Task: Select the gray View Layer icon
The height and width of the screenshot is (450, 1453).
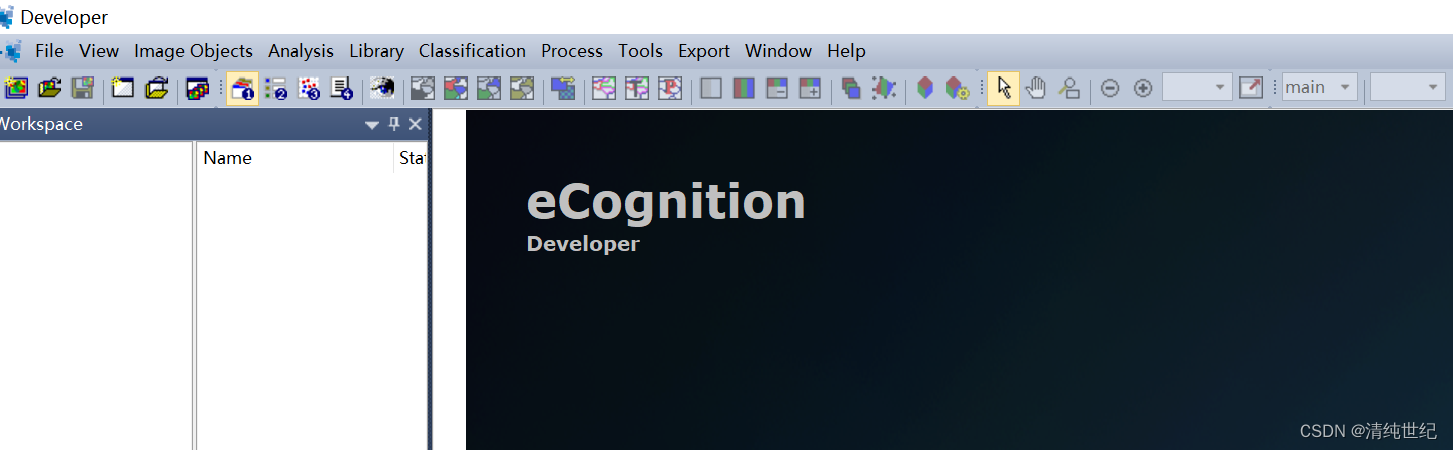Action: (423, 88)
